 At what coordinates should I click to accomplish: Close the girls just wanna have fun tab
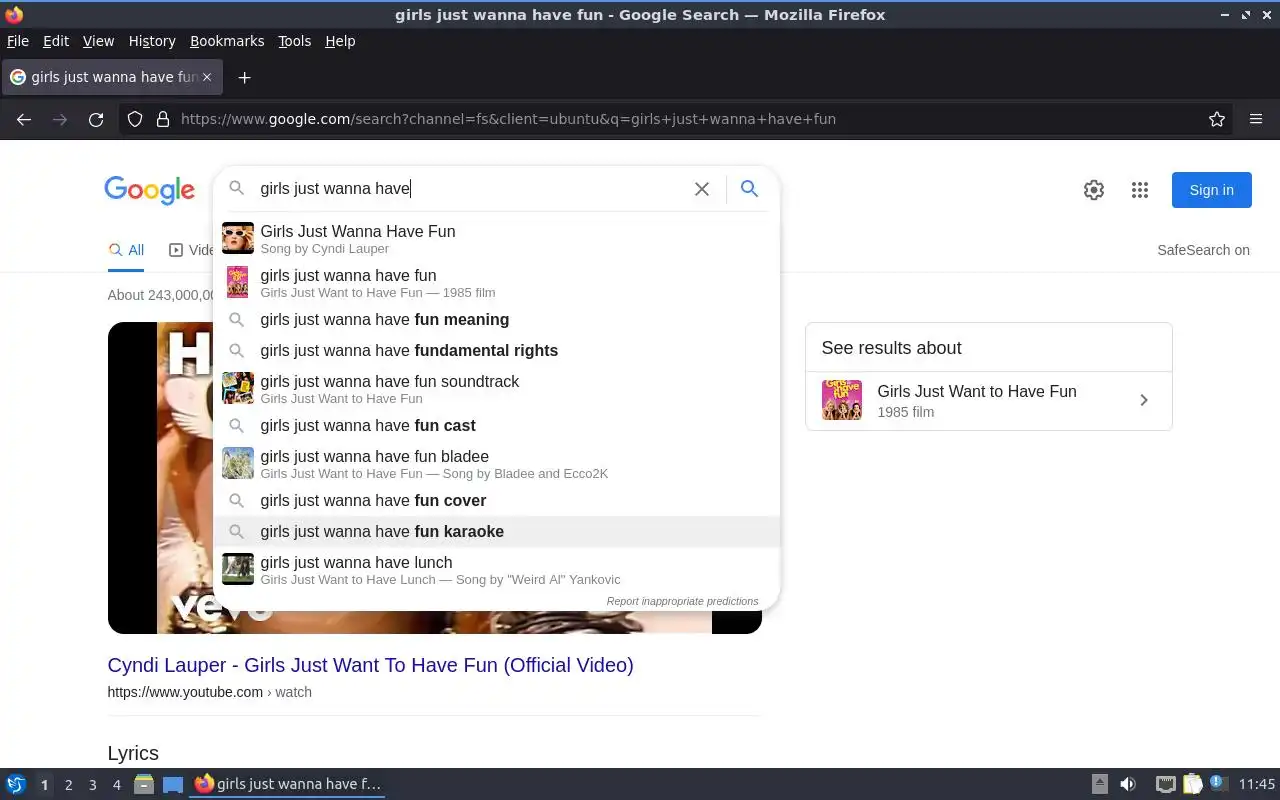(208, 77)
